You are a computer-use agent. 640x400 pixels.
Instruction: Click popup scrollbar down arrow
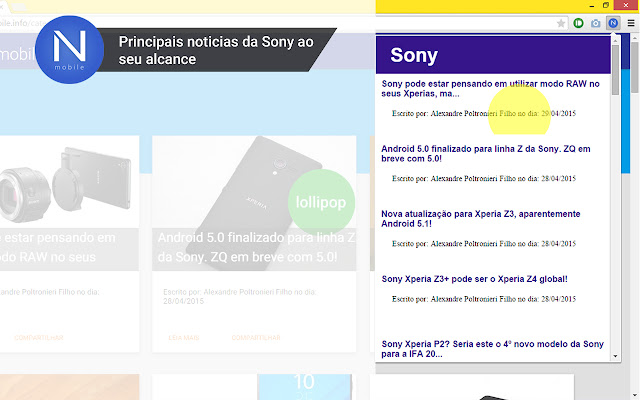[x=615, y=356]
